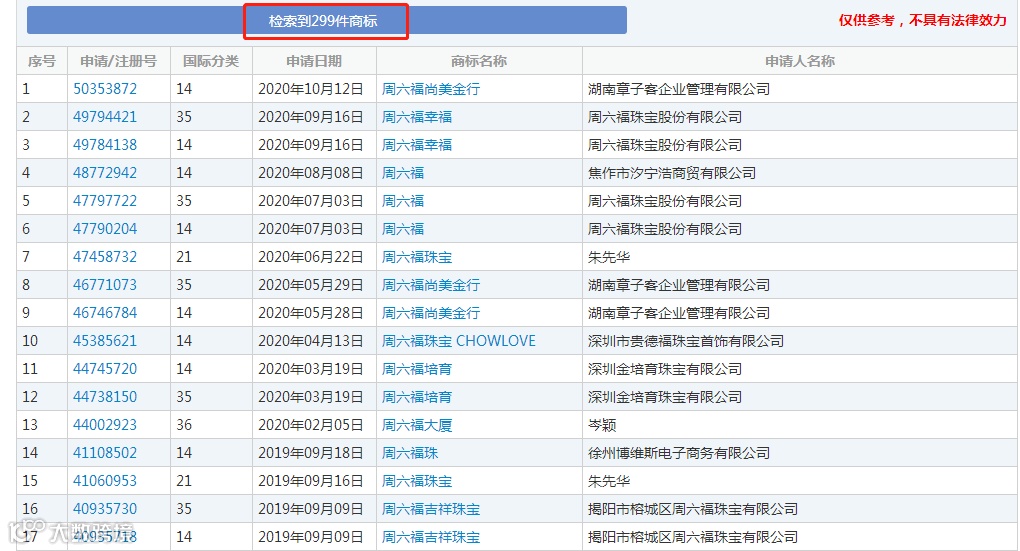This screenshot has width=1020, height=551.
Task: Click trademark 周六福尚美金行 in row 1
Action: click(x=431, y=88)
